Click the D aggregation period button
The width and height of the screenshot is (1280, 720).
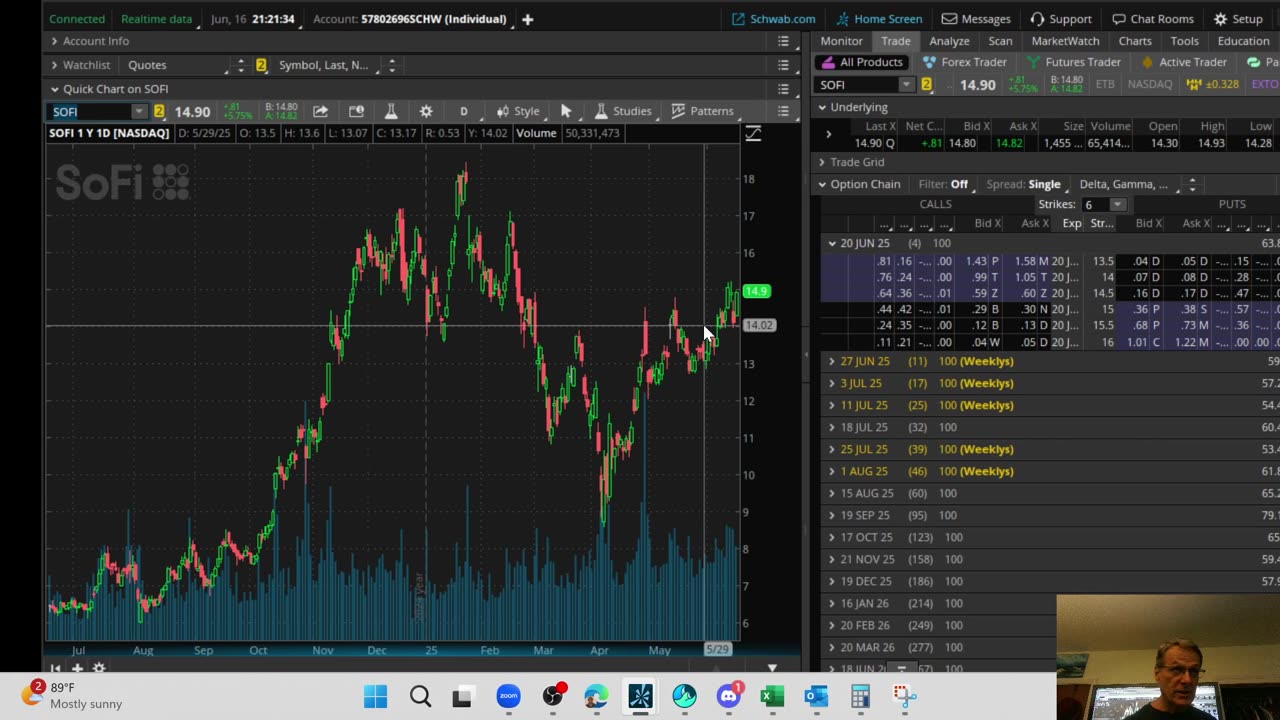463,111
